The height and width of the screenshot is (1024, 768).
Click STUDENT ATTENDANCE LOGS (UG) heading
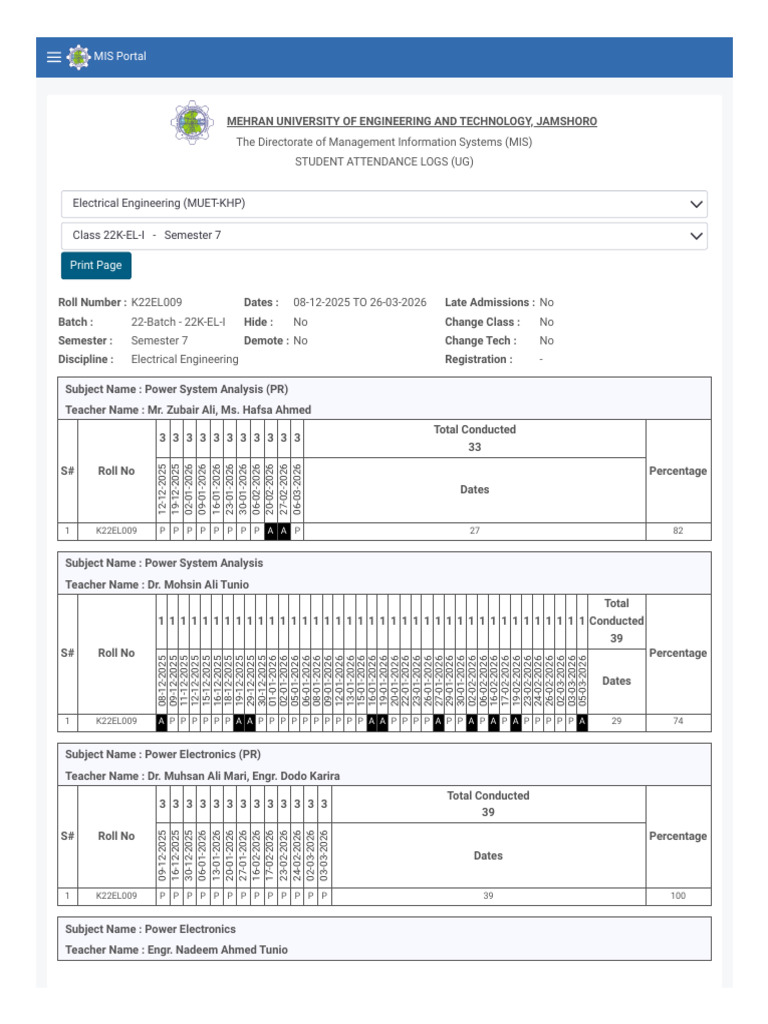pyautogui.click(x=384, y=162)
